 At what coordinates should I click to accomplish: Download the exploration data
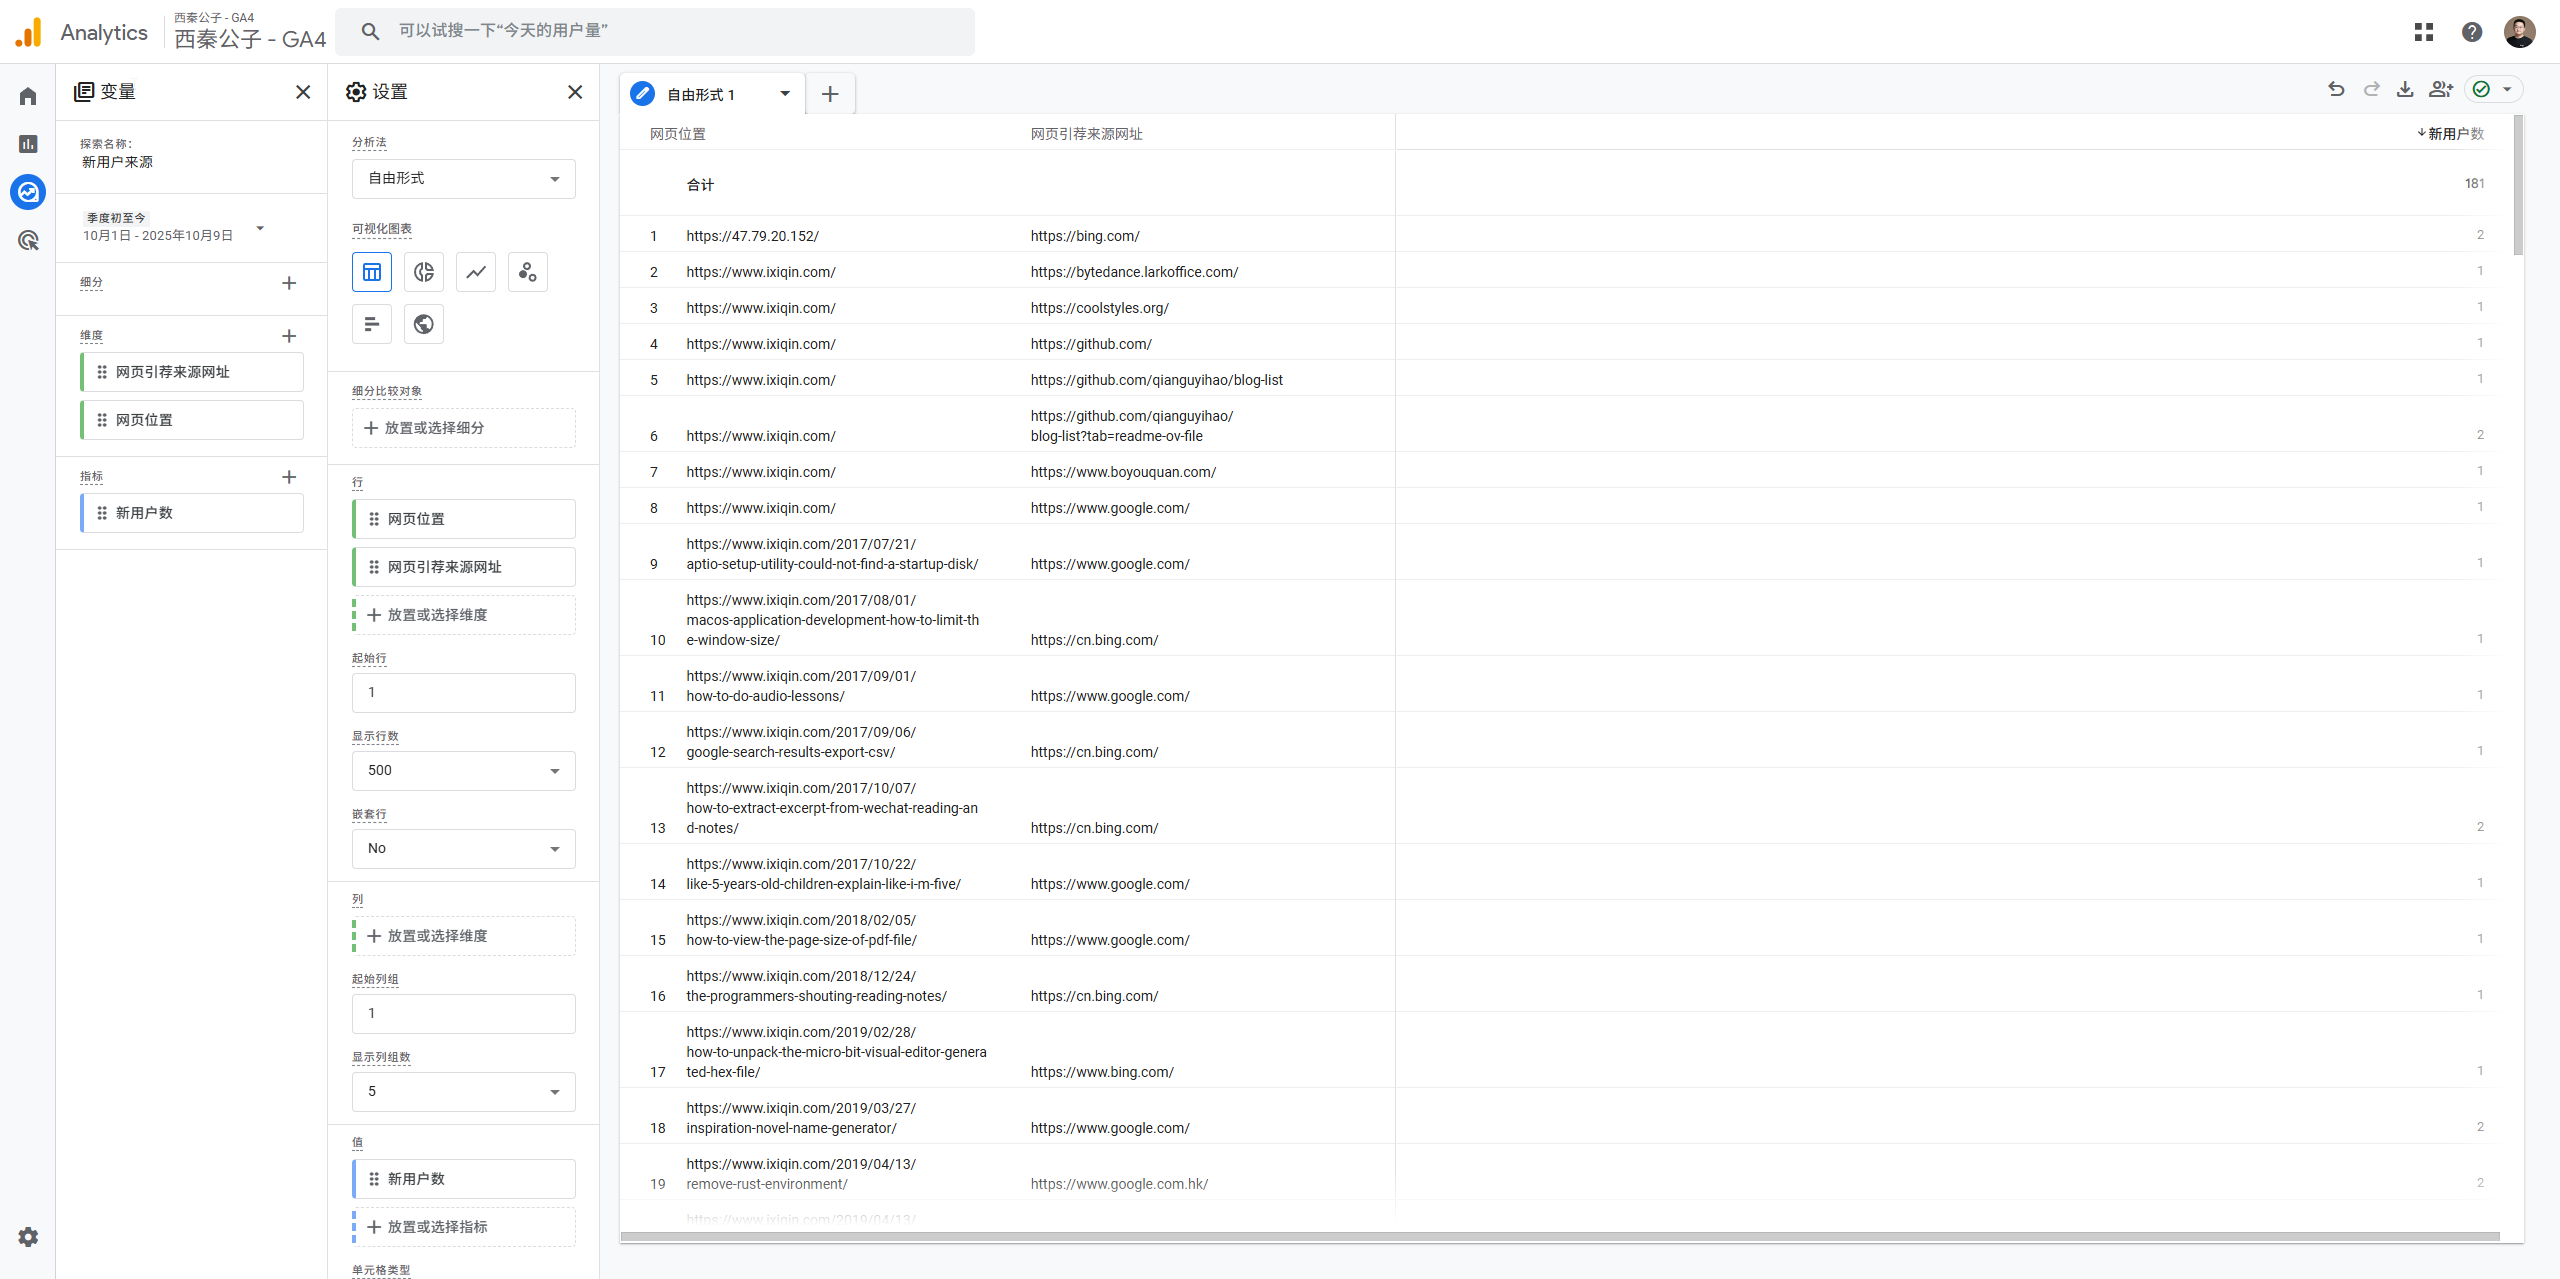coord(2405,90)
